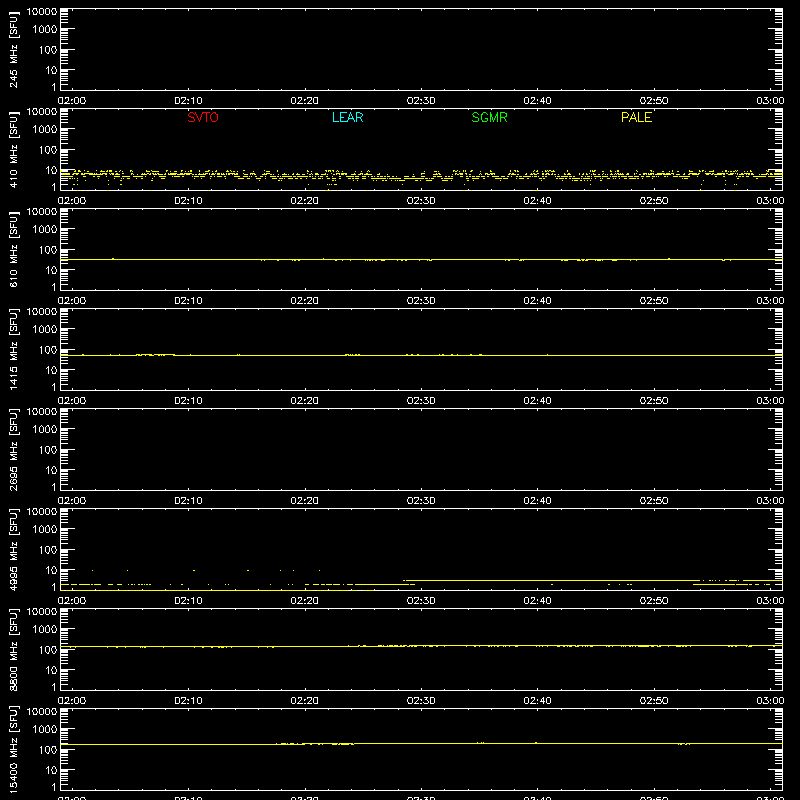Click the yellow trace in the 15400 MHz panel
800x800 pixels.
[421, 744]
